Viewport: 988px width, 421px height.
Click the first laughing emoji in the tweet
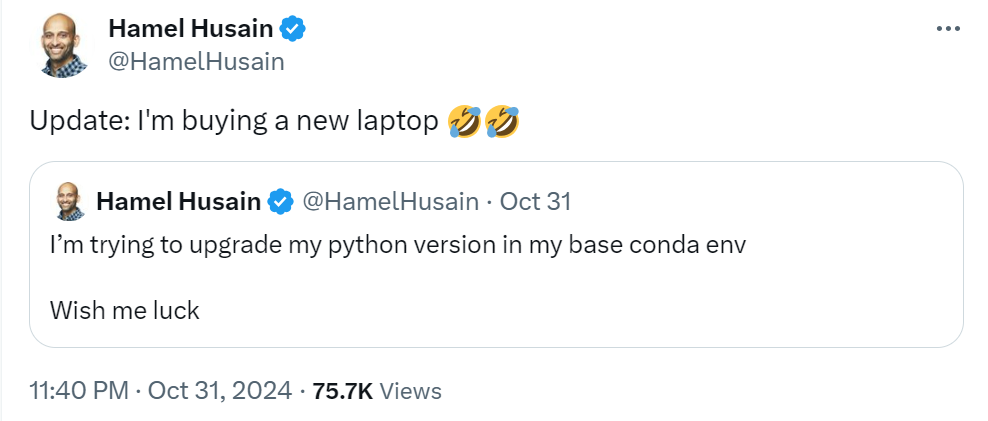pyautogui.click(x=465, y=122)
